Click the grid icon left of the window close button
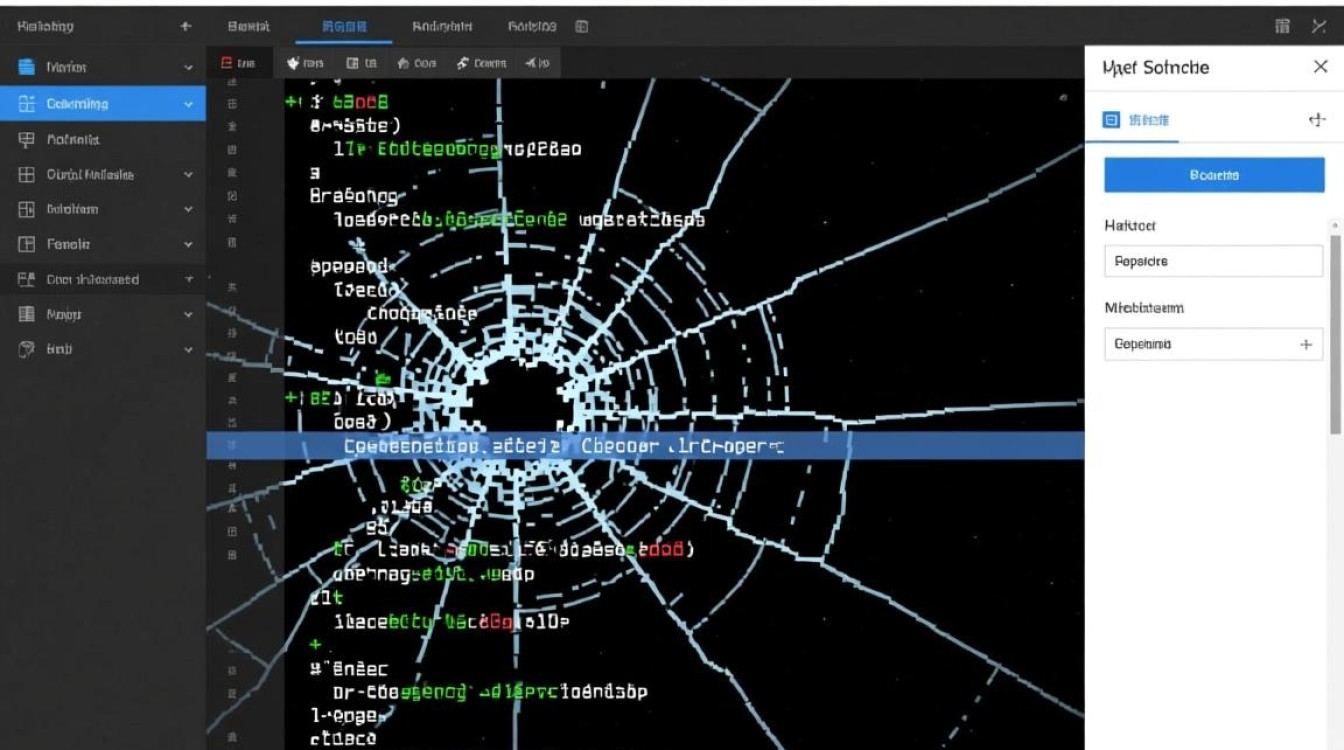The width and height of the screenshot is (1344, 750). tap(1282, 27)
